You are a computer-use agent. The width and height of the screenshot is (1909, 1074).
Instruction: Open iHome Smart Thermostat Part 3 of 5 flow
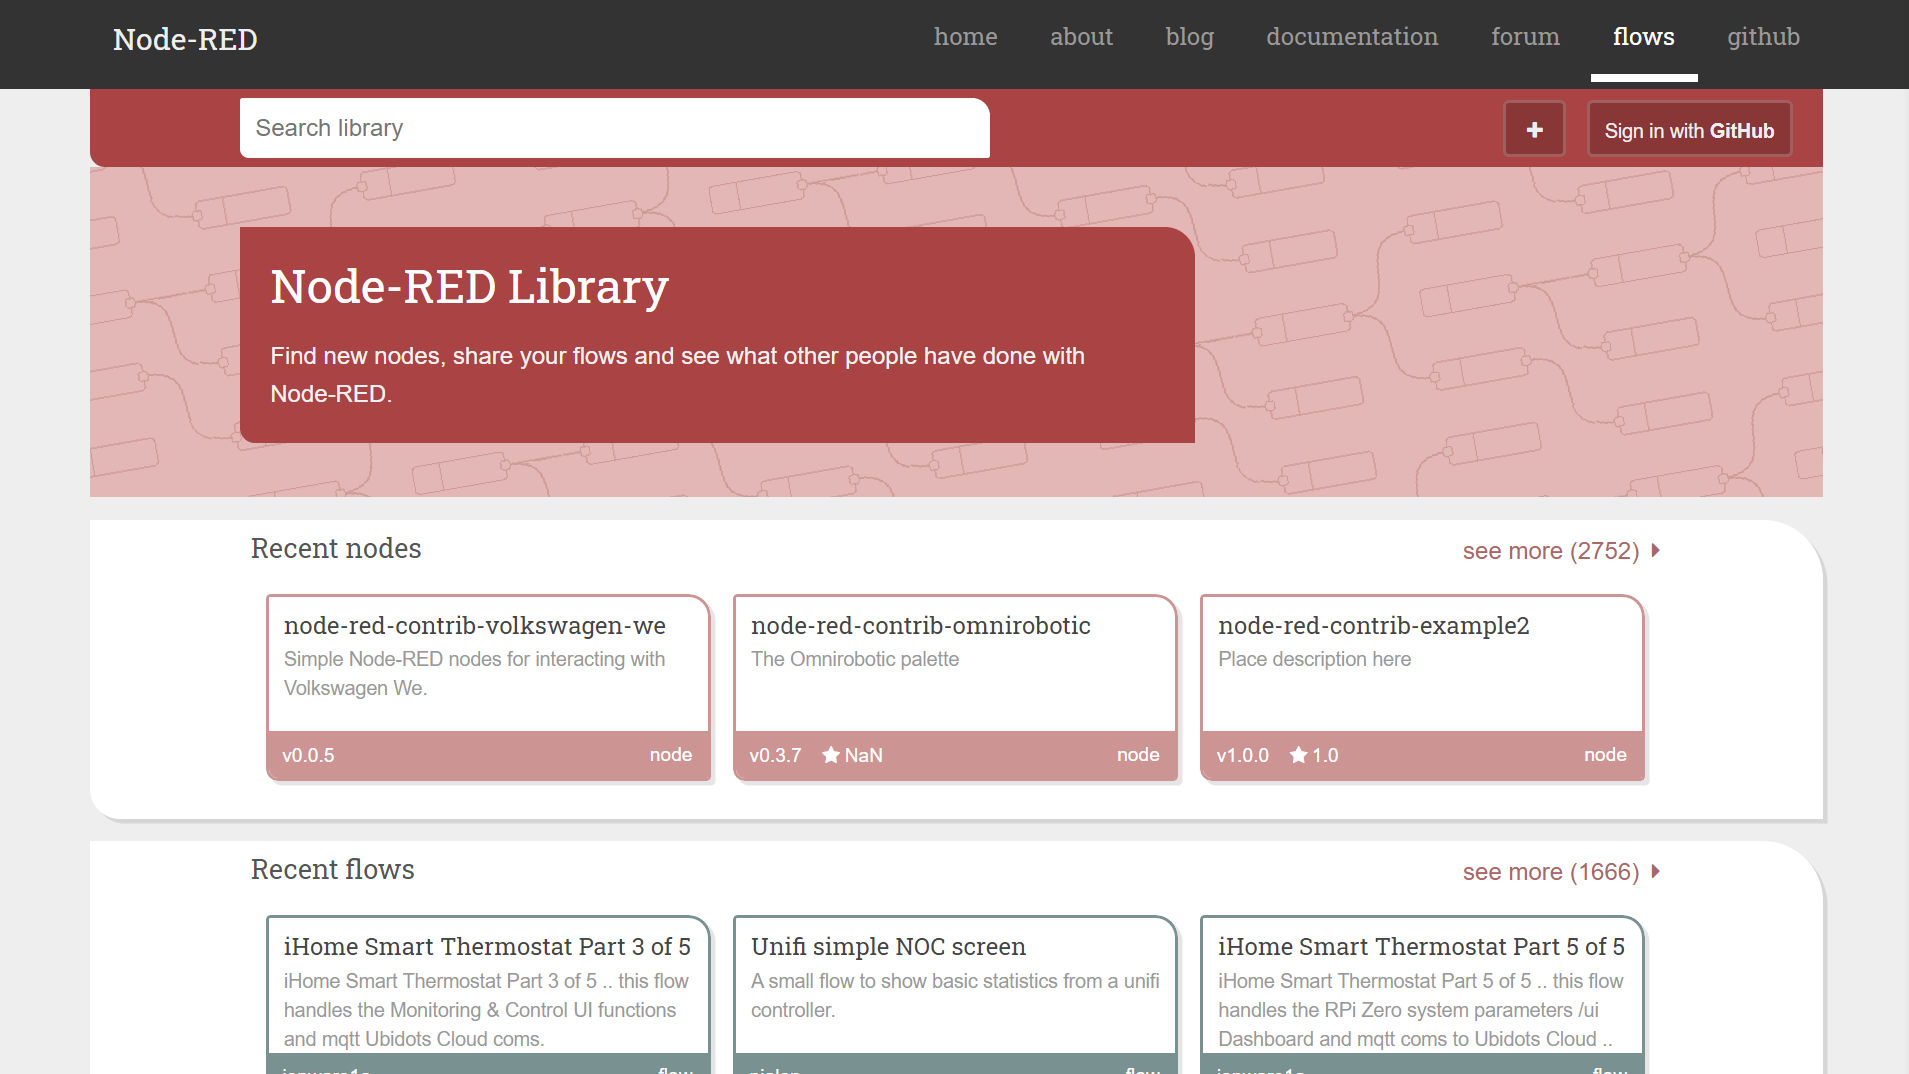pos(486,945)
